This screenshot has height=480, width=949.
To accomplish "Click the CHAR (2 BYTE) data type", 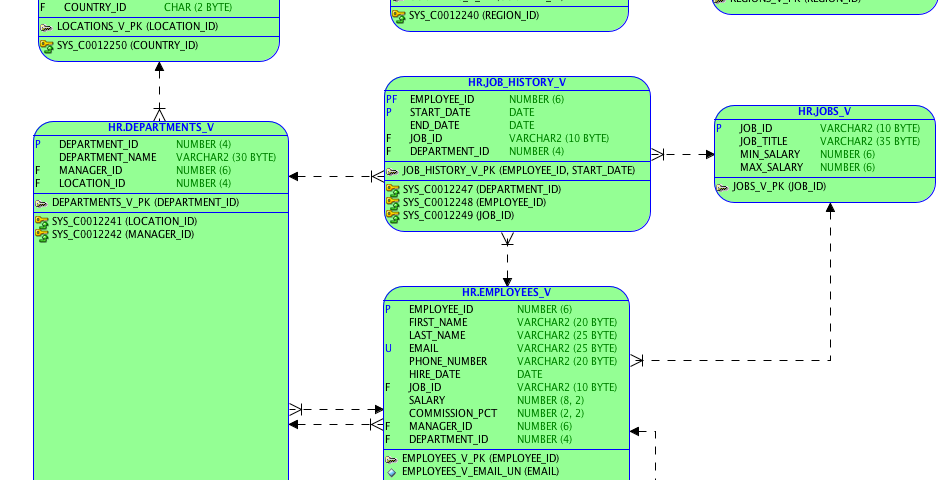I will click(x=198, y=8).
